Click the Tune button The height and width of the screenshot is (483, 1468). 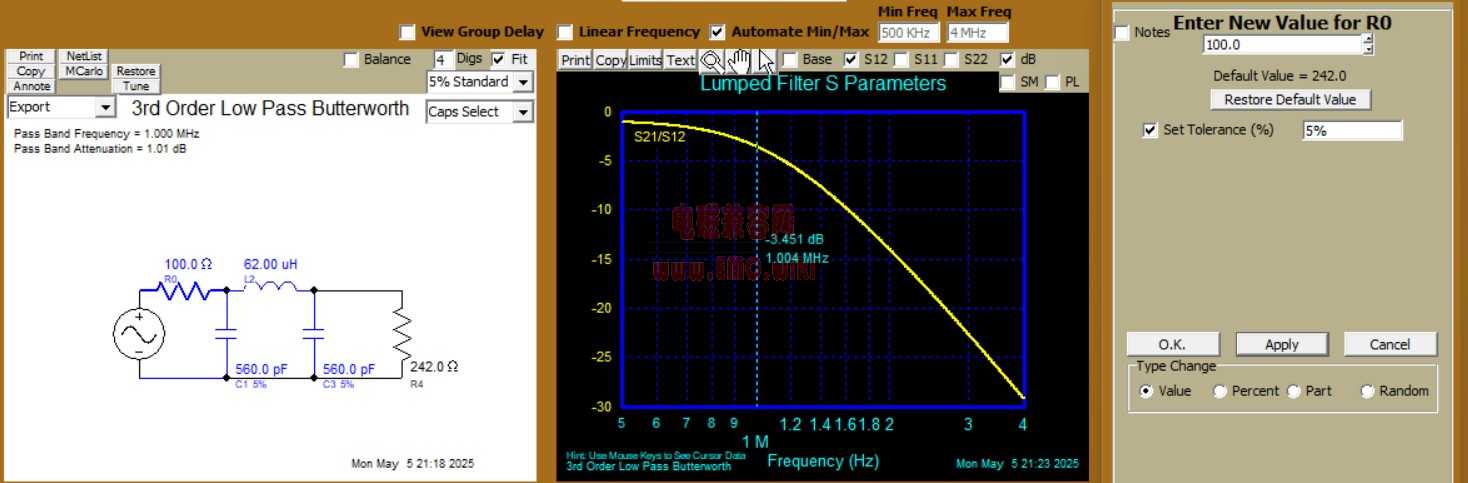coord(136,86)
